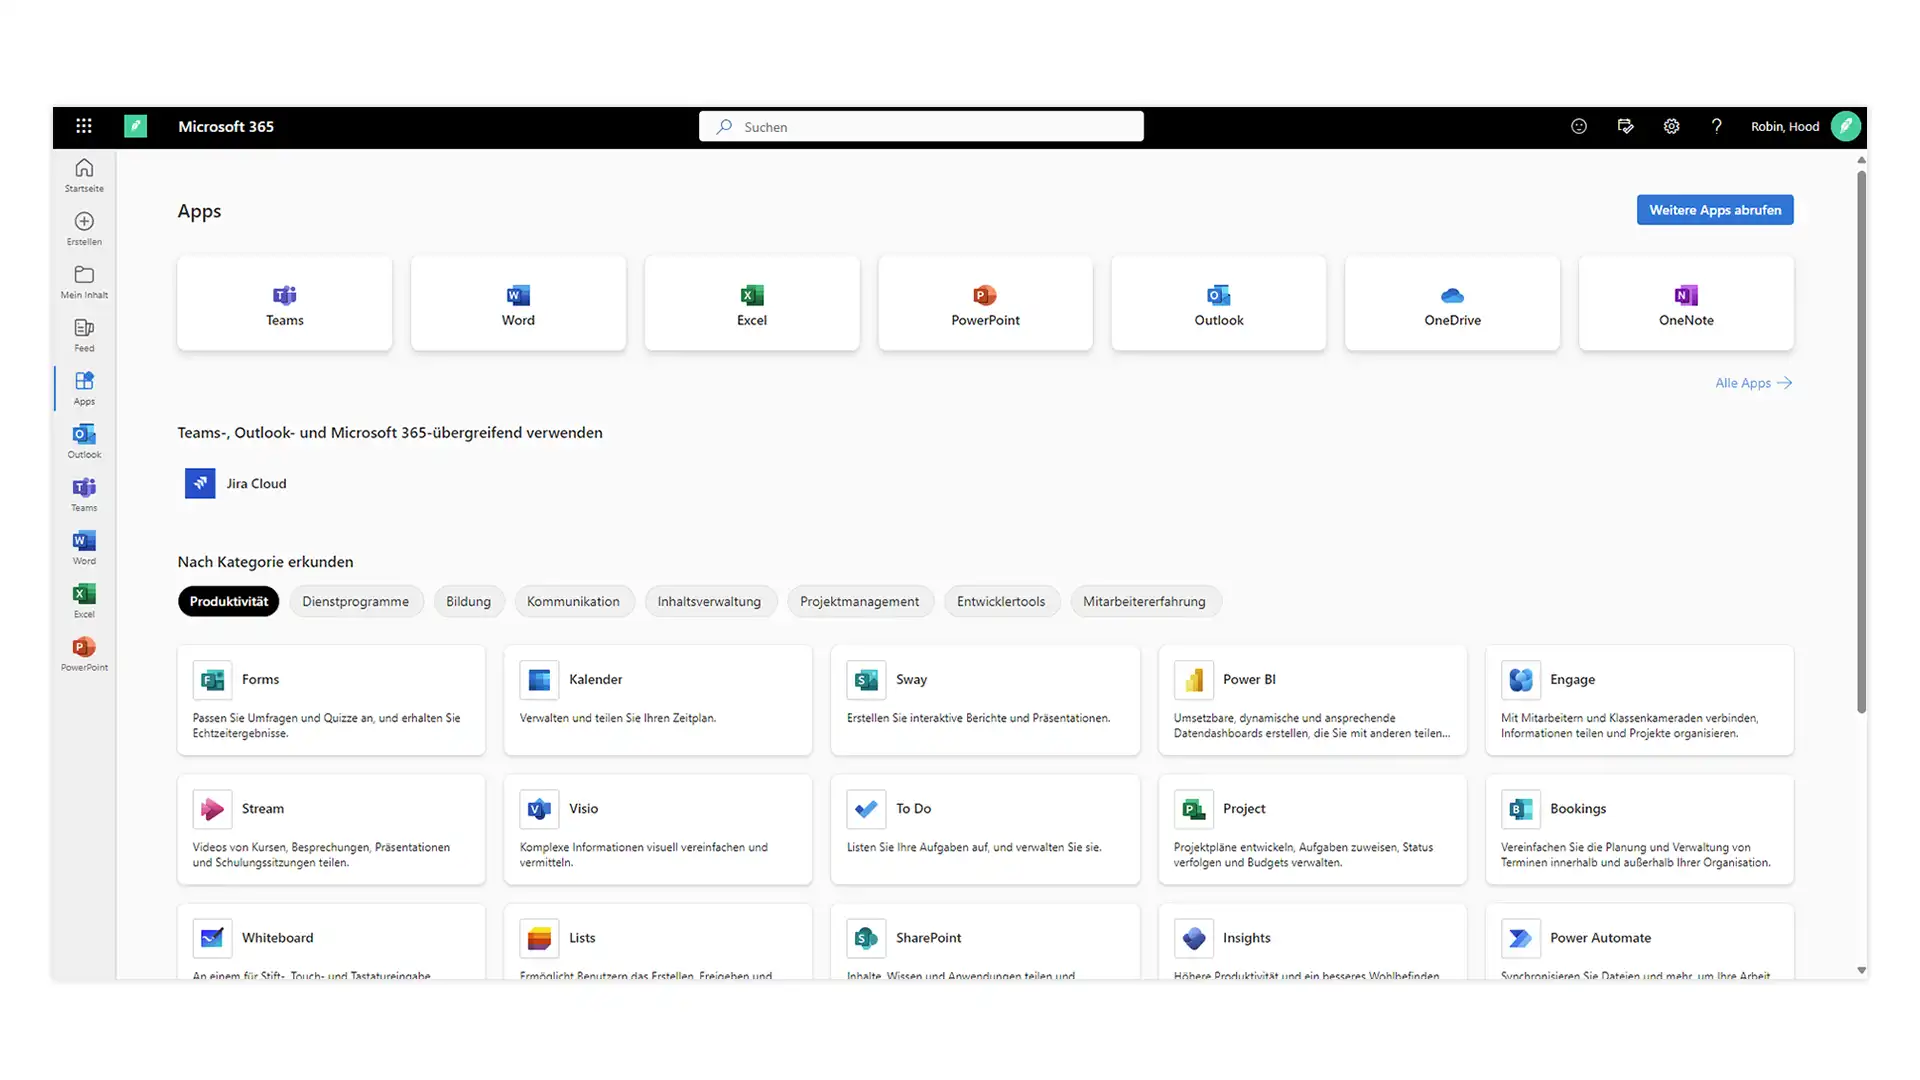Select the Dienstprogramme category chip
Viewport: 1920px width, 1080px height.
(356, 601)
